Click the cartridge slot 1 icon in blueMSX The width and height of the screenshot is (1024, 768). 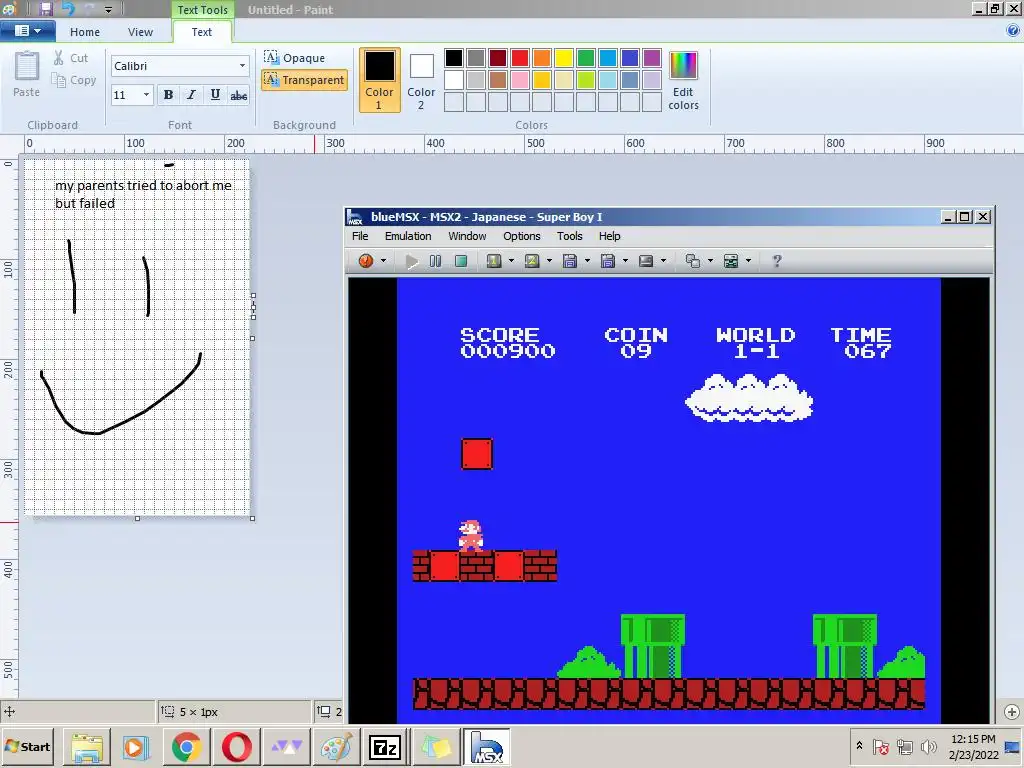494,261
